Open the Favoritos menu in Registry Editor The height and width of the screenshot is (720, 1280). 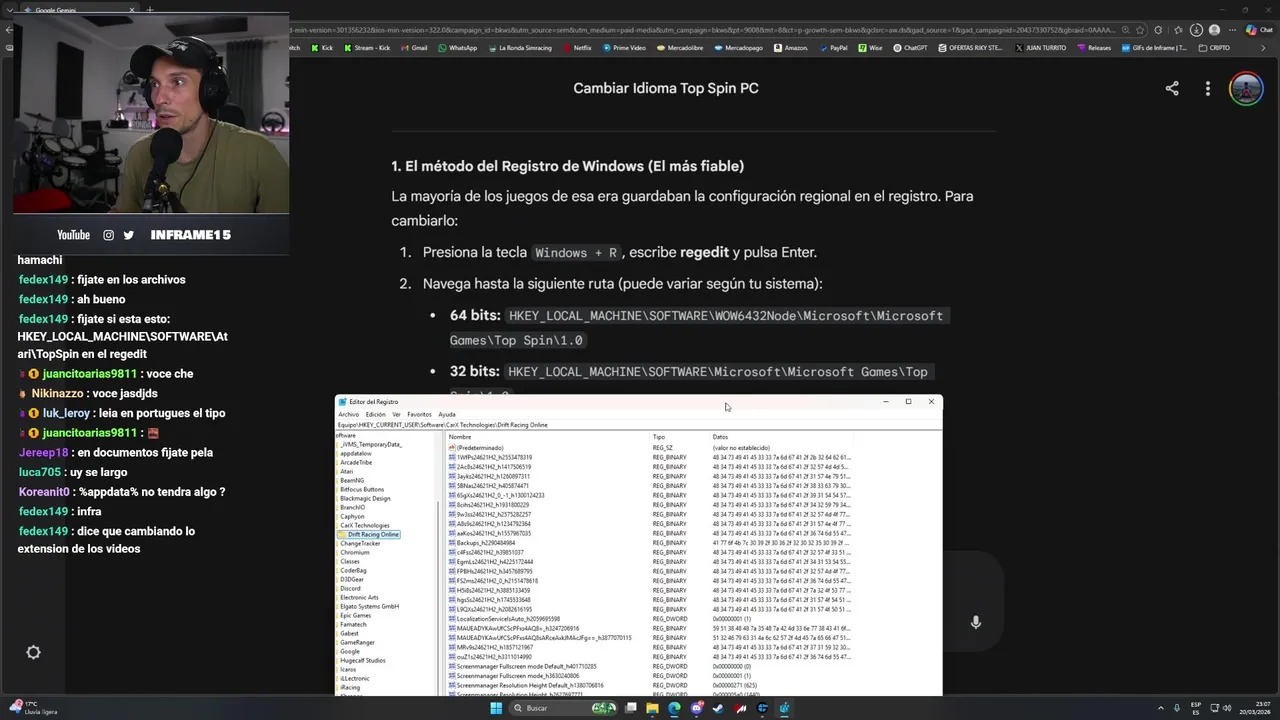[419, 414]
